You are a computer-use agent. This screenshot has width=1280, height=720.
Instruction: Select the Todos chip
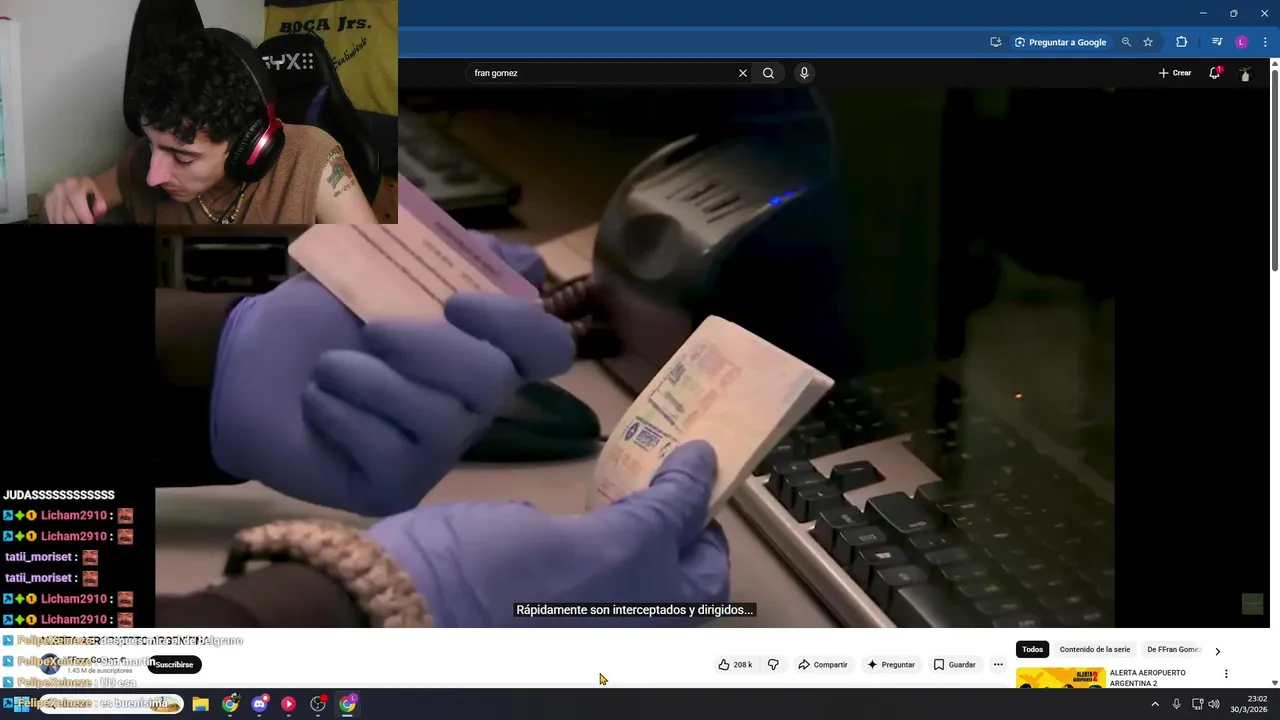coord(1032,649)
